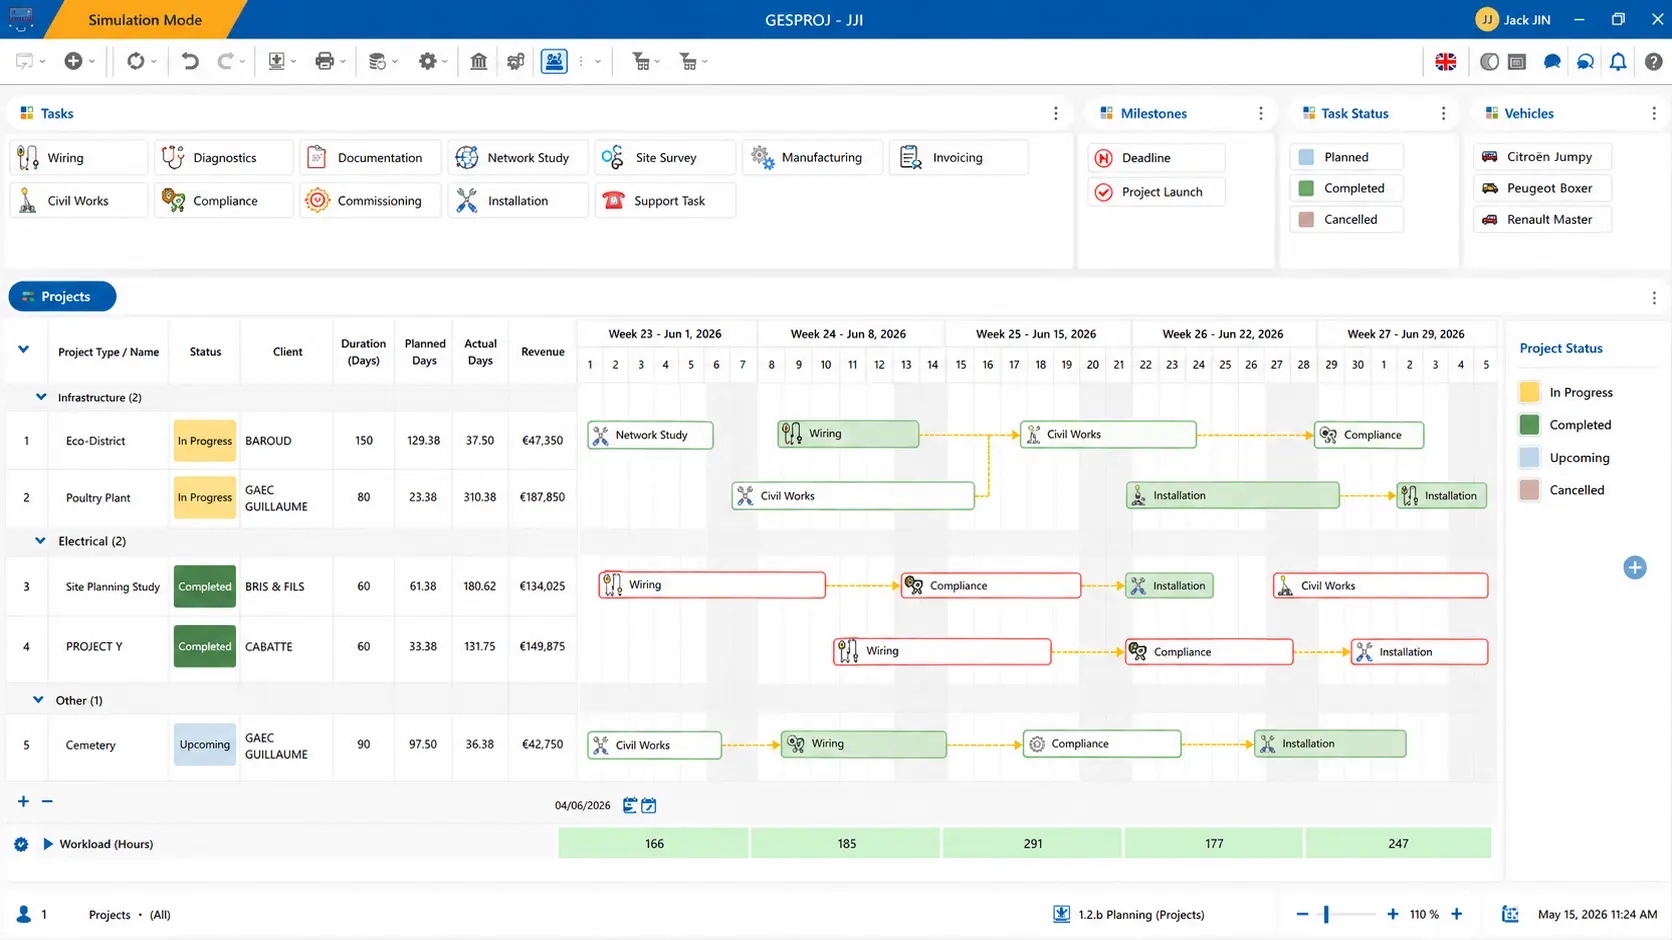Viewport: 1672px width, 940px height.
Task: Click the undo arrow in toolbar
Action: 190,62
